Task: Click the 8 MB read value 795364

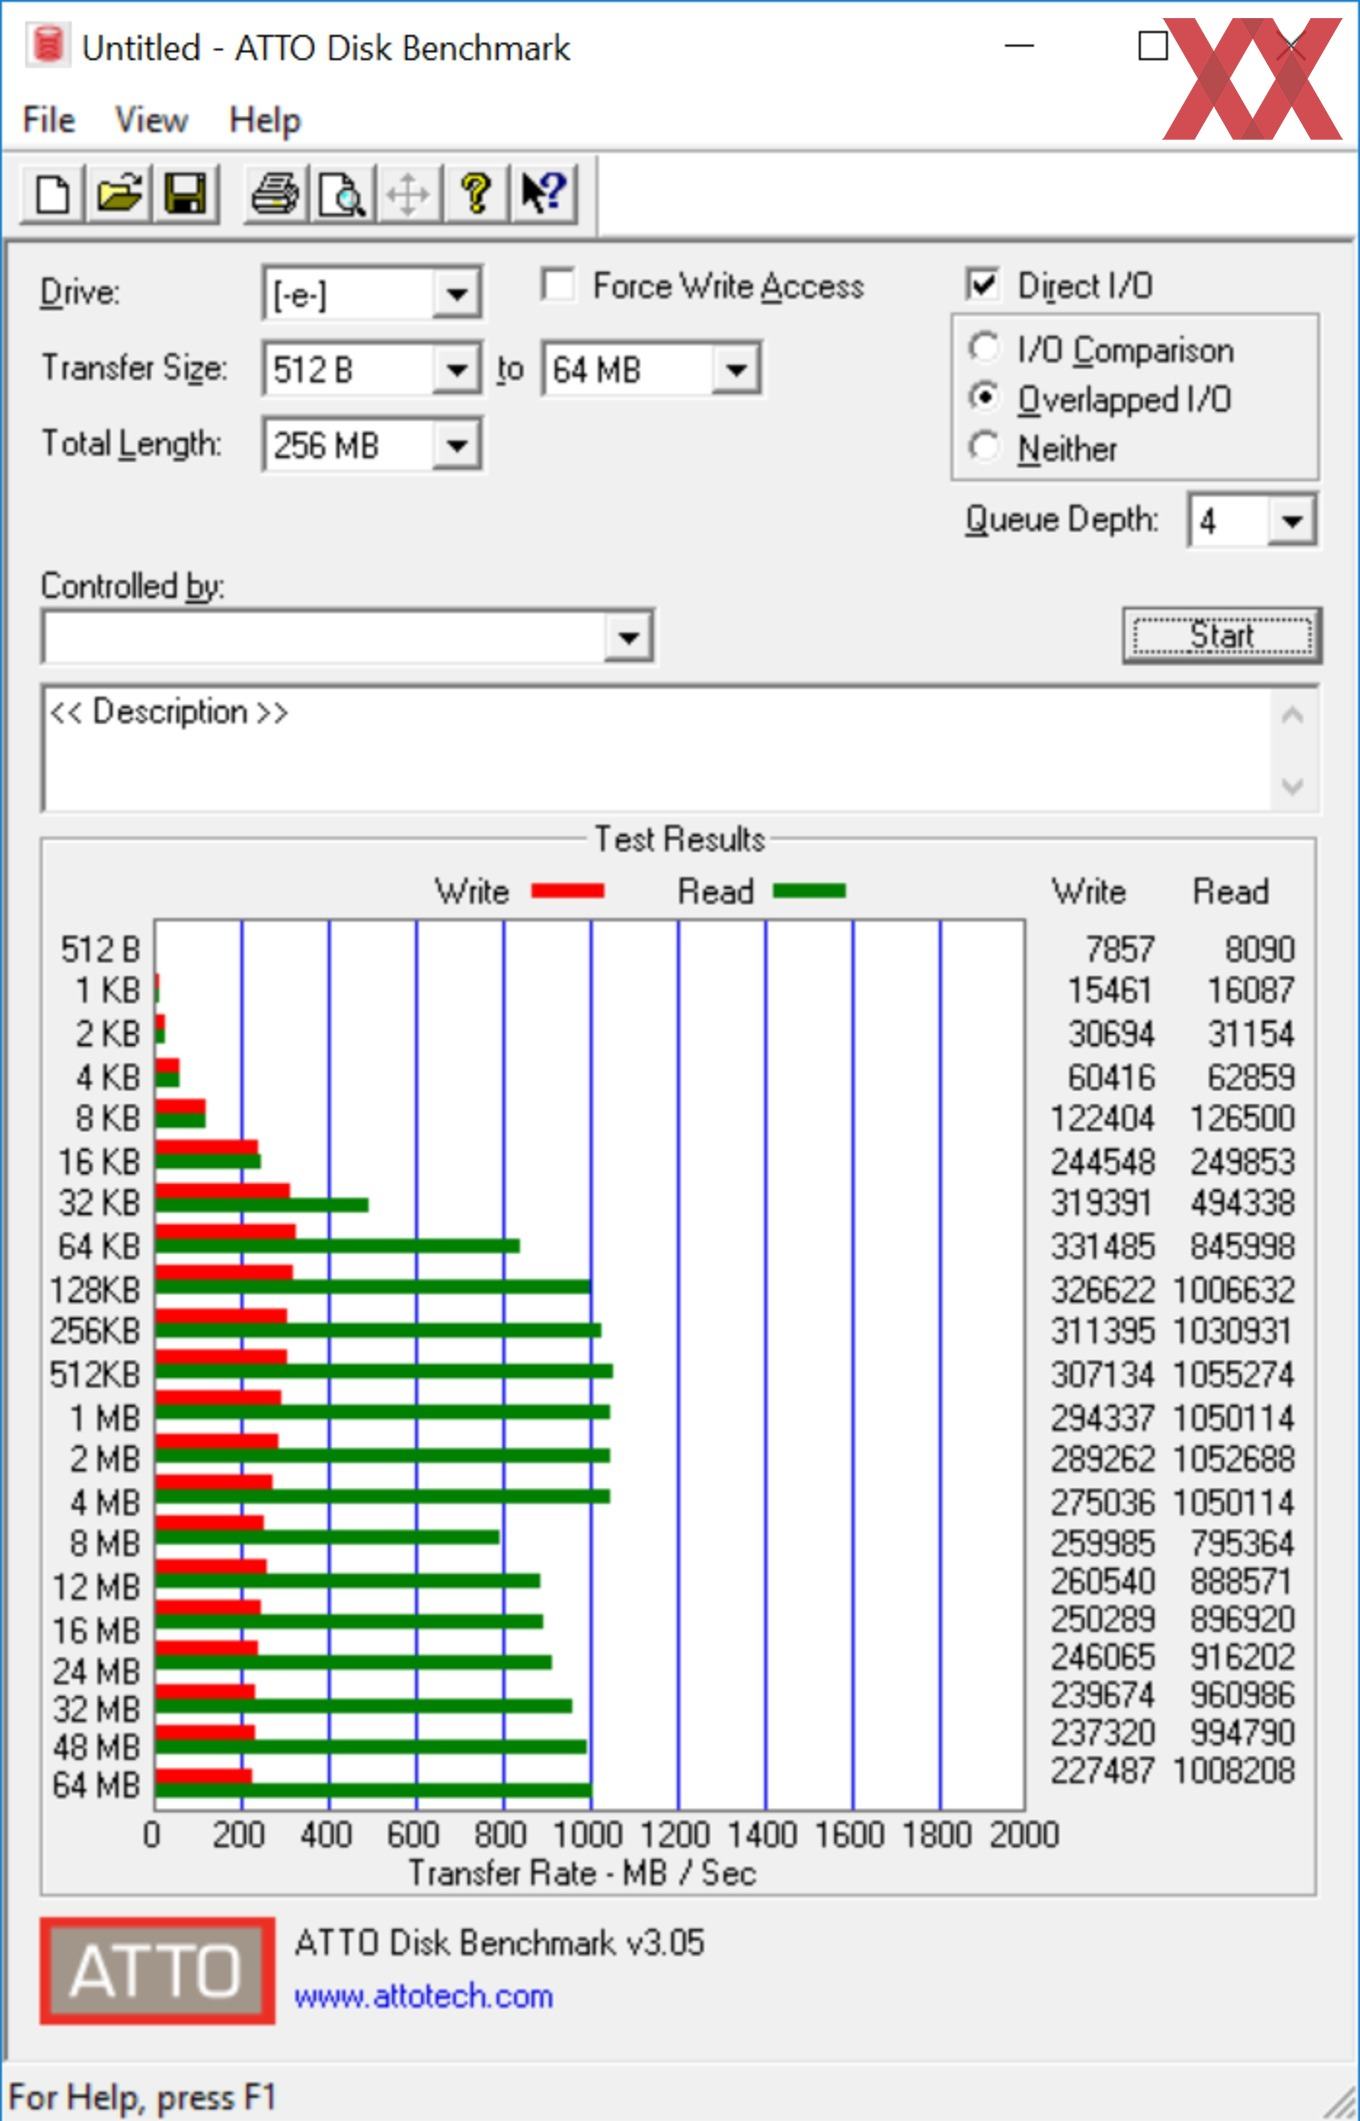Action: (x=1242, y=1543)
